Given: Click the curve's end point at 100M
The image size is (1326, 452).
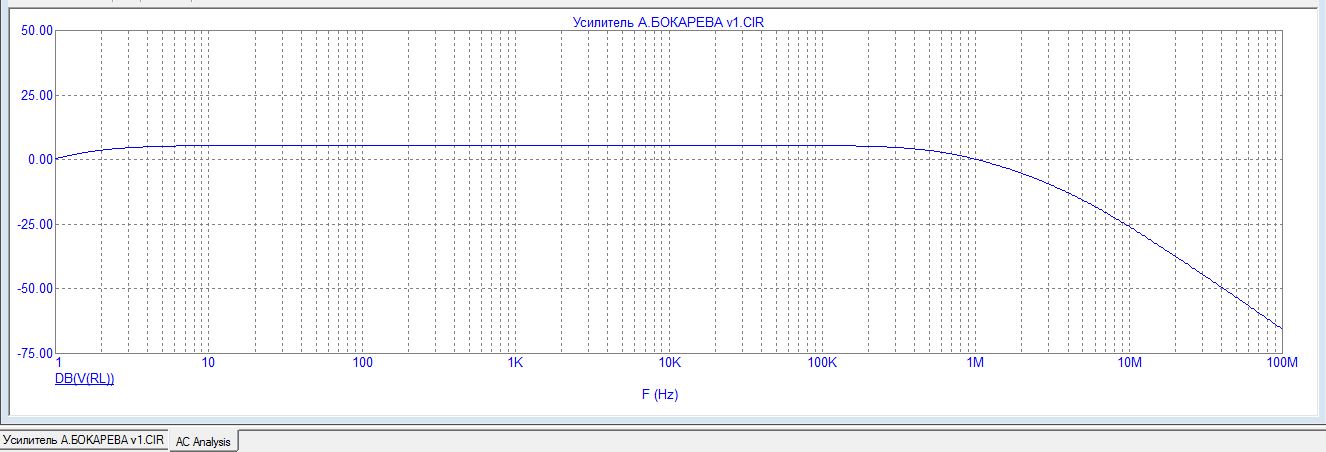Looking at the screenshot, I should [x=1281, y=328].
